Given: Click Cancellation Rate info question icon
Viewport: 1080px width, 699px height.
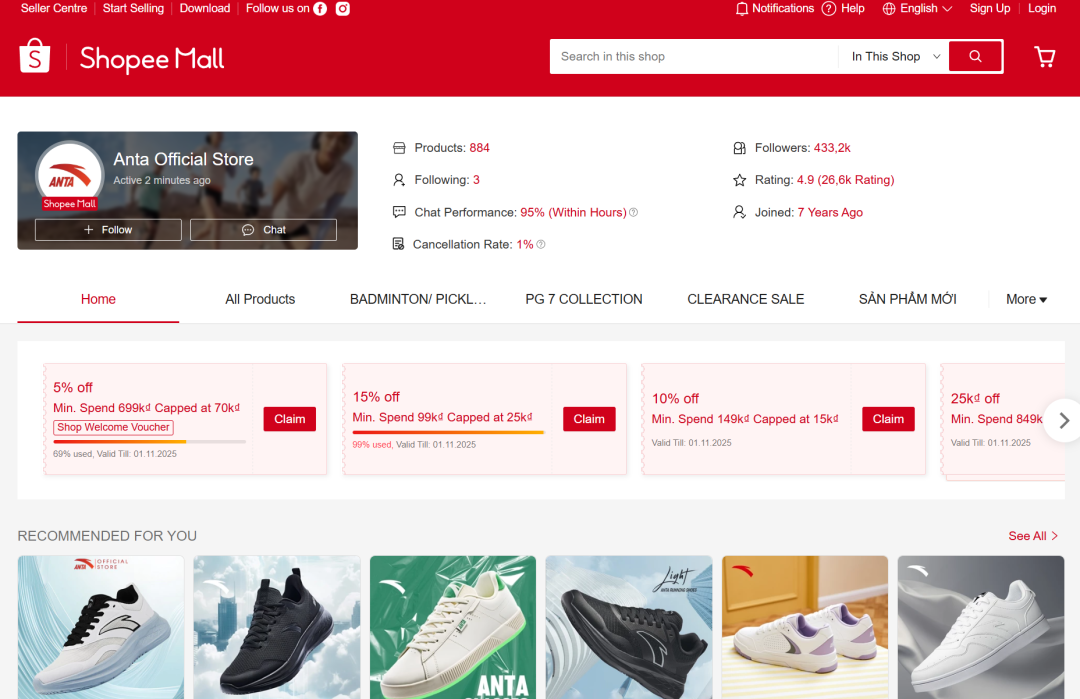Looking at the screenshot, I should 541,244.
